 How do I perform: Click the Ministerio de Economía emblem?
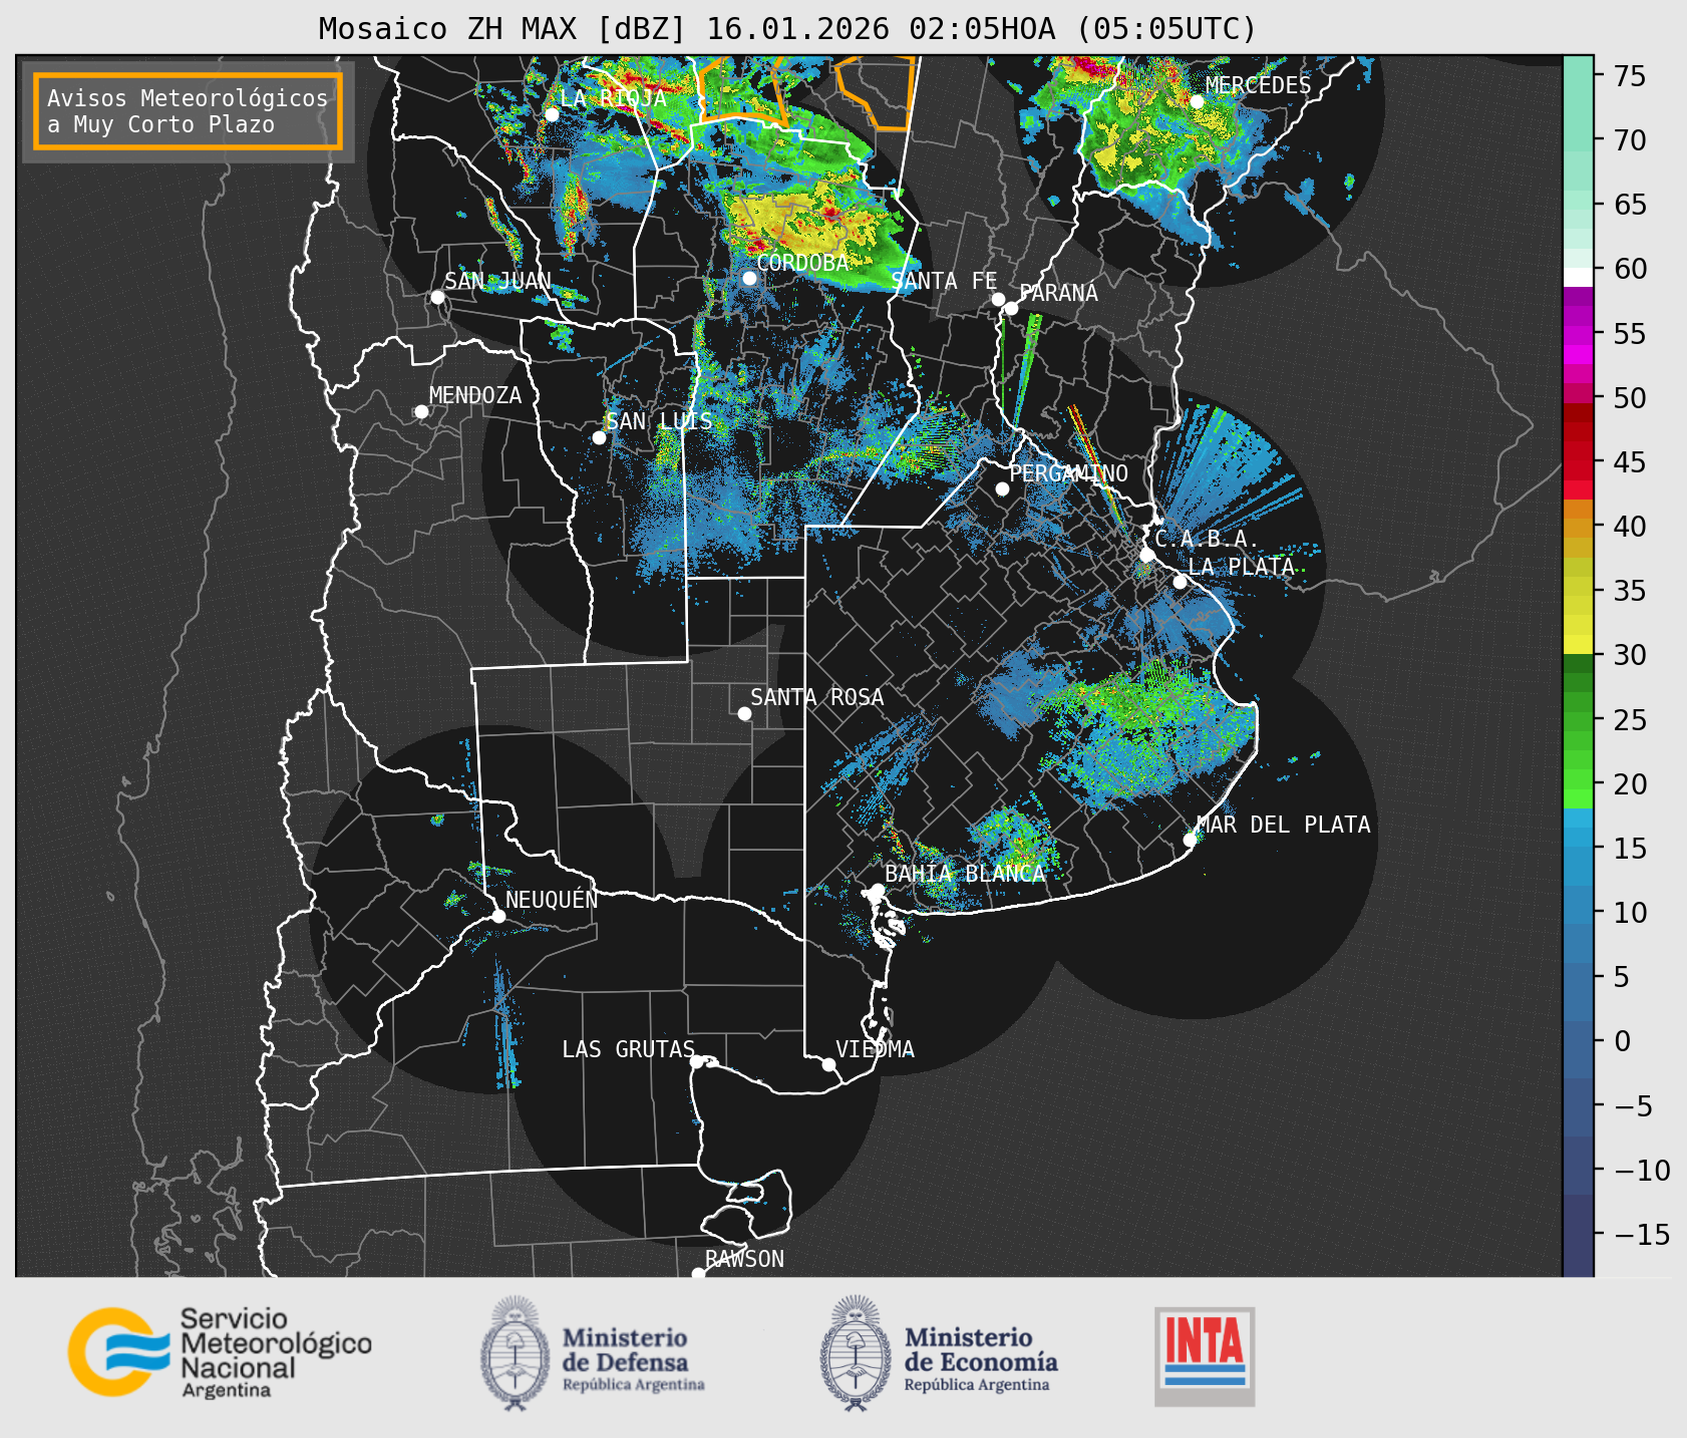pos(855,1353)
